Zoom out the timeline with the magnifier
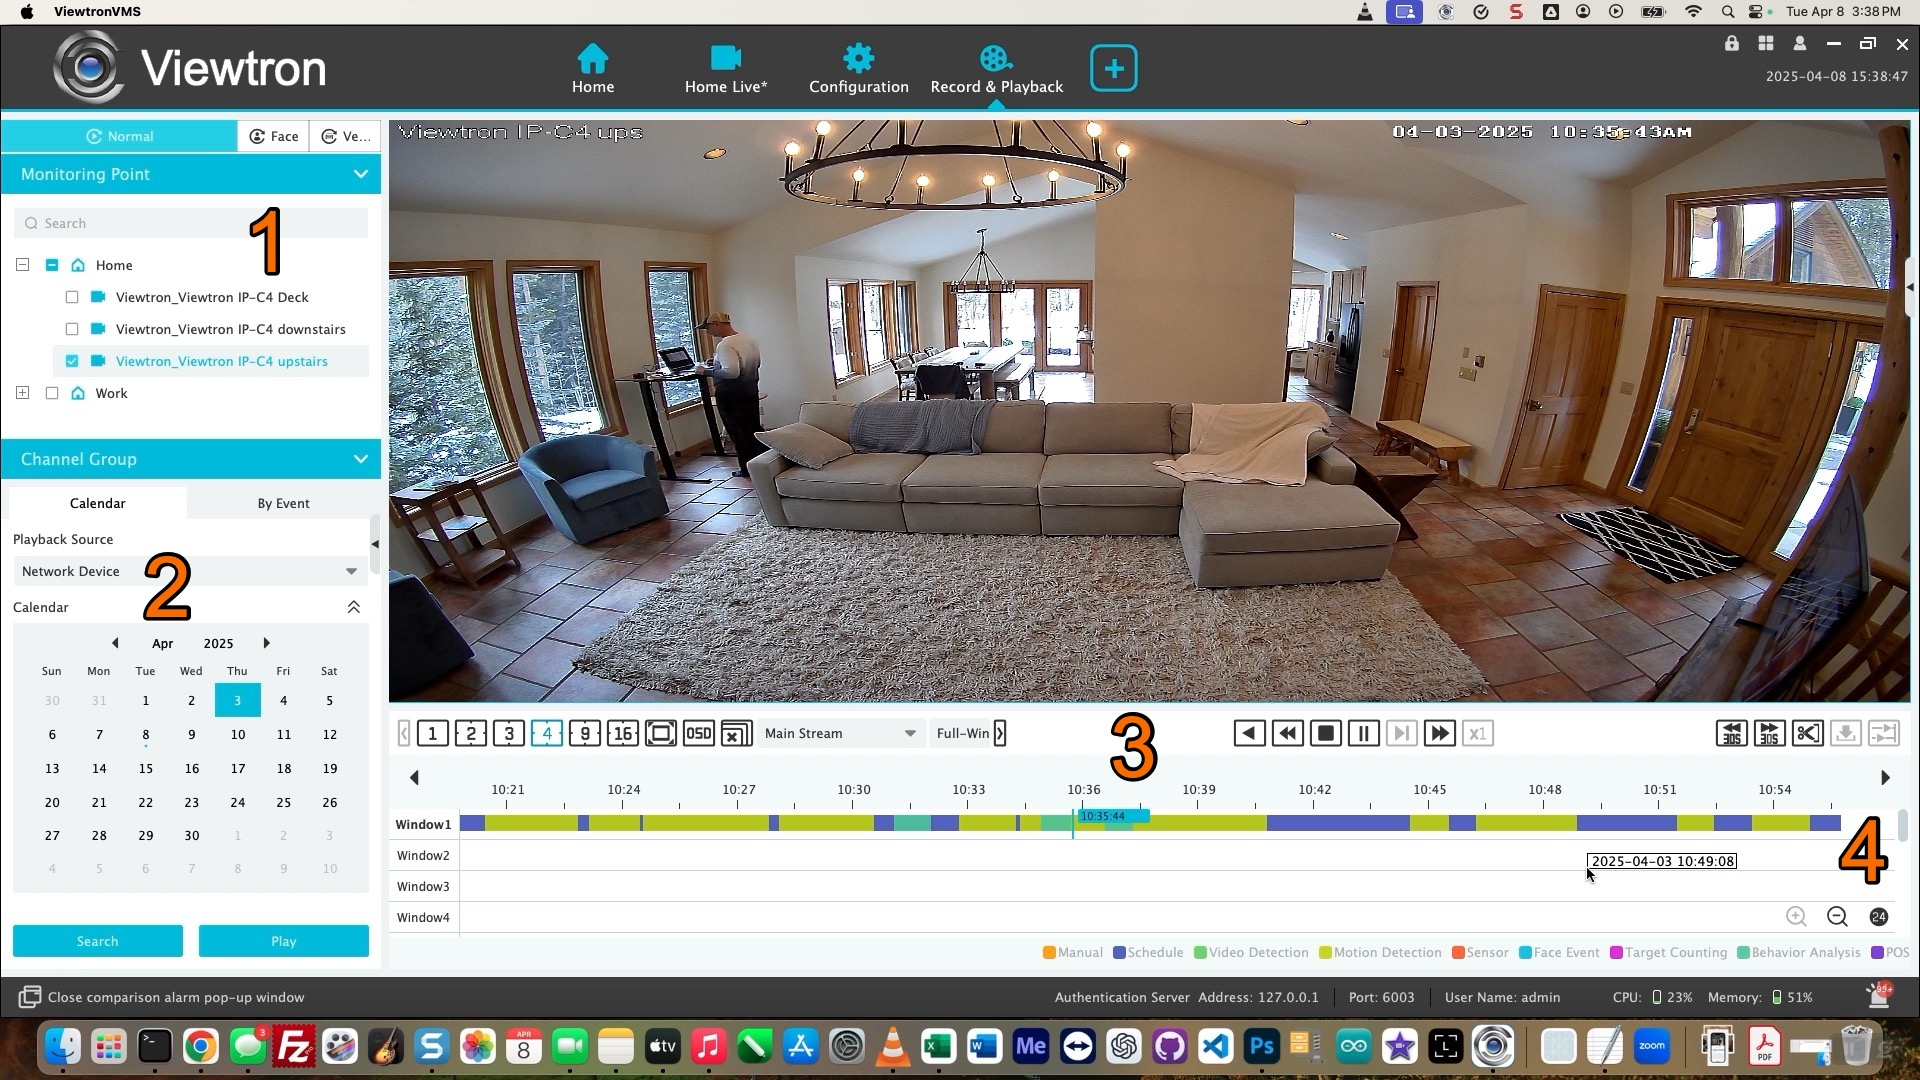1920x1080 pixels. (x=1837, y=917)
